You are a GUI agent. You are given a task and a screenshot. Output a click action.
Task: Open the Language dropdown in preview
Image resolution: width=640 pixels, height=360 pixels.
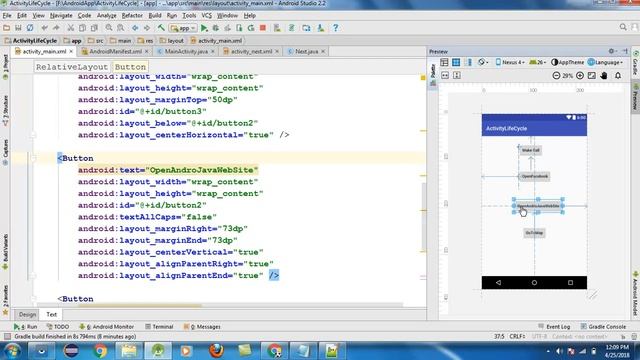pyautogui.click(x=605, y=62)
